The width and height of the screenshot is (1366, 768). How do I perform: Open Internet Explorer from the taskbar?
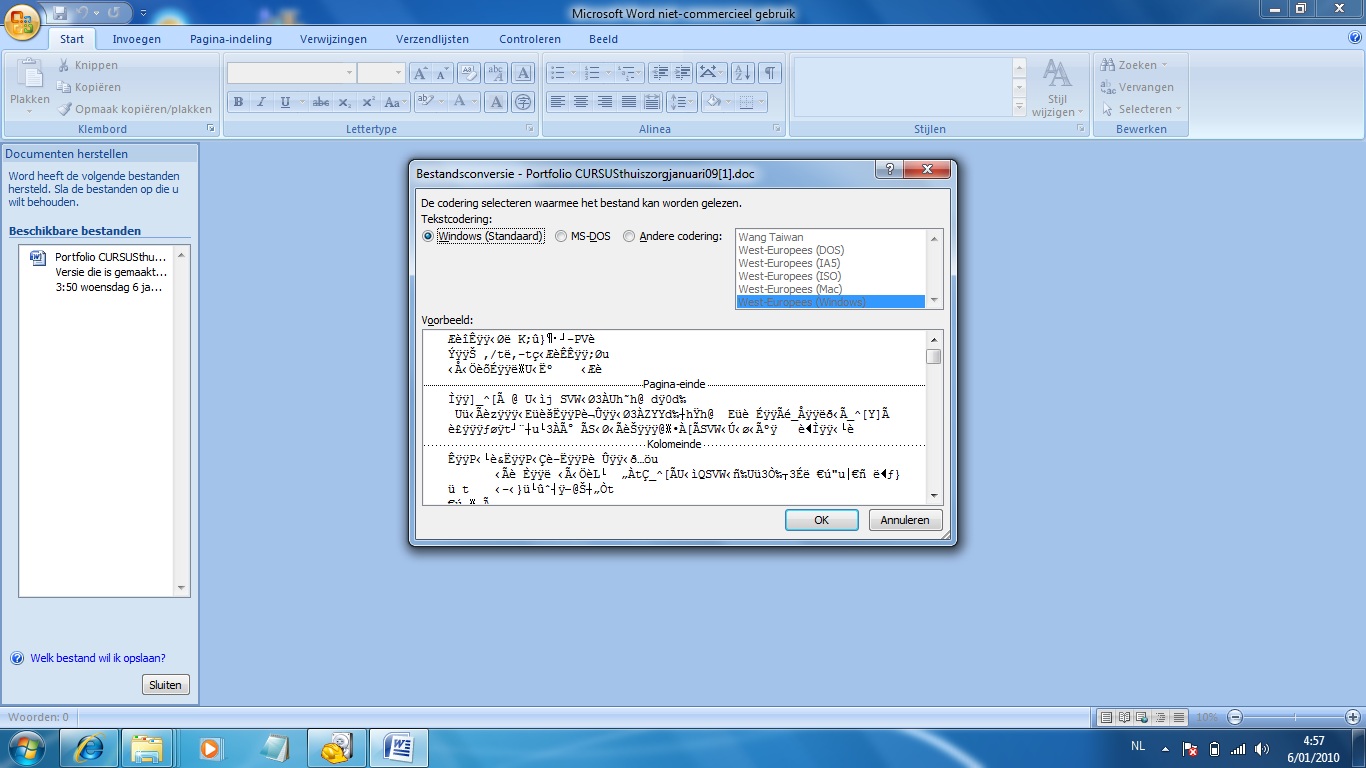click(x=89, y=748)
